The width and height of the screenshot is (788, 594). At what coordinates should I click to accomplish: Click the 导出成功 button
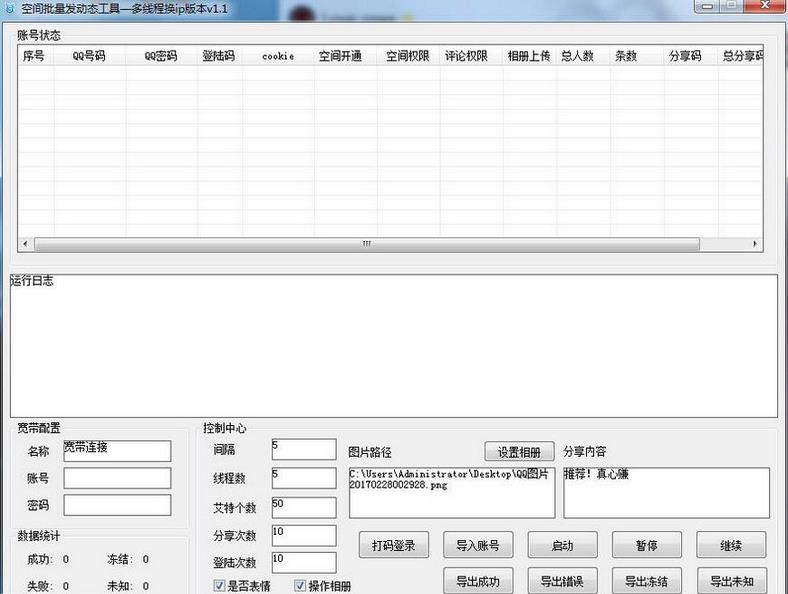coord(478,581)
